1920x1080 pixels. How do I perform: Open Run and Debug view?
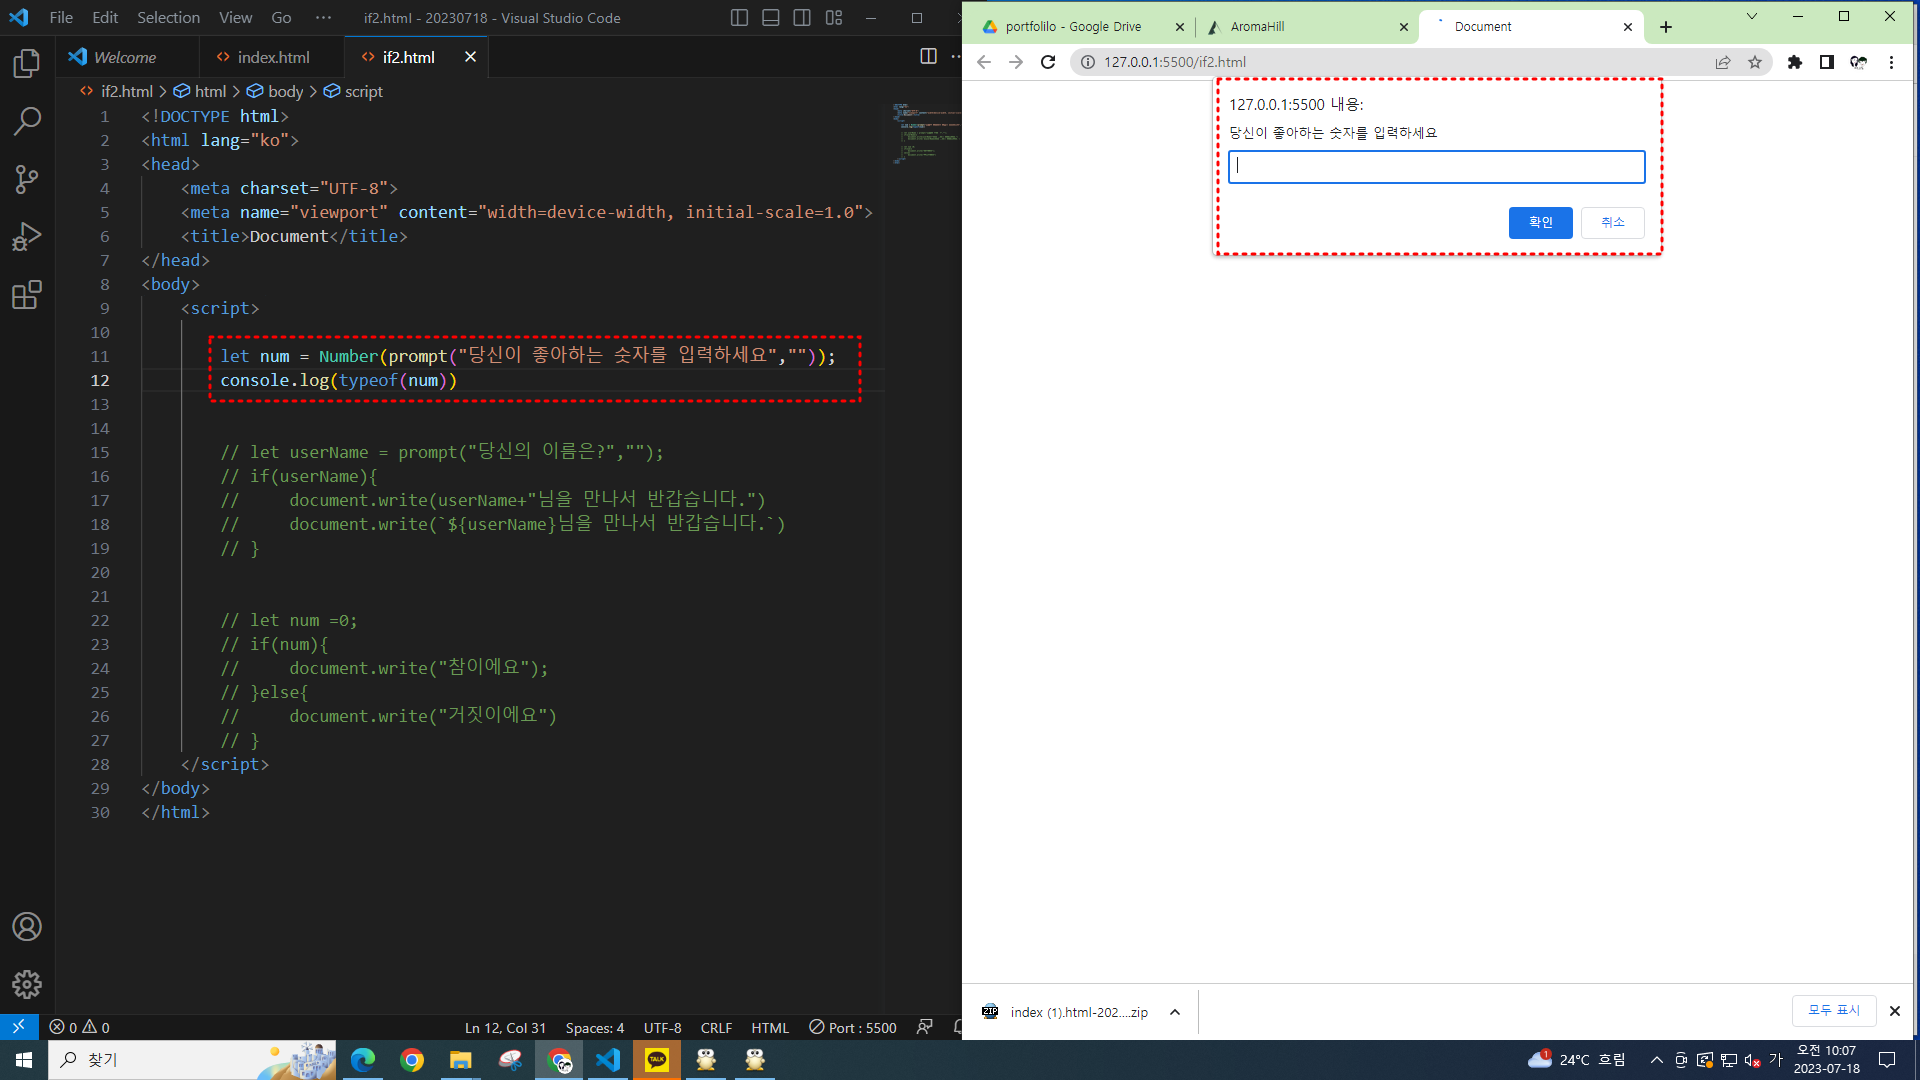[27, 237]
